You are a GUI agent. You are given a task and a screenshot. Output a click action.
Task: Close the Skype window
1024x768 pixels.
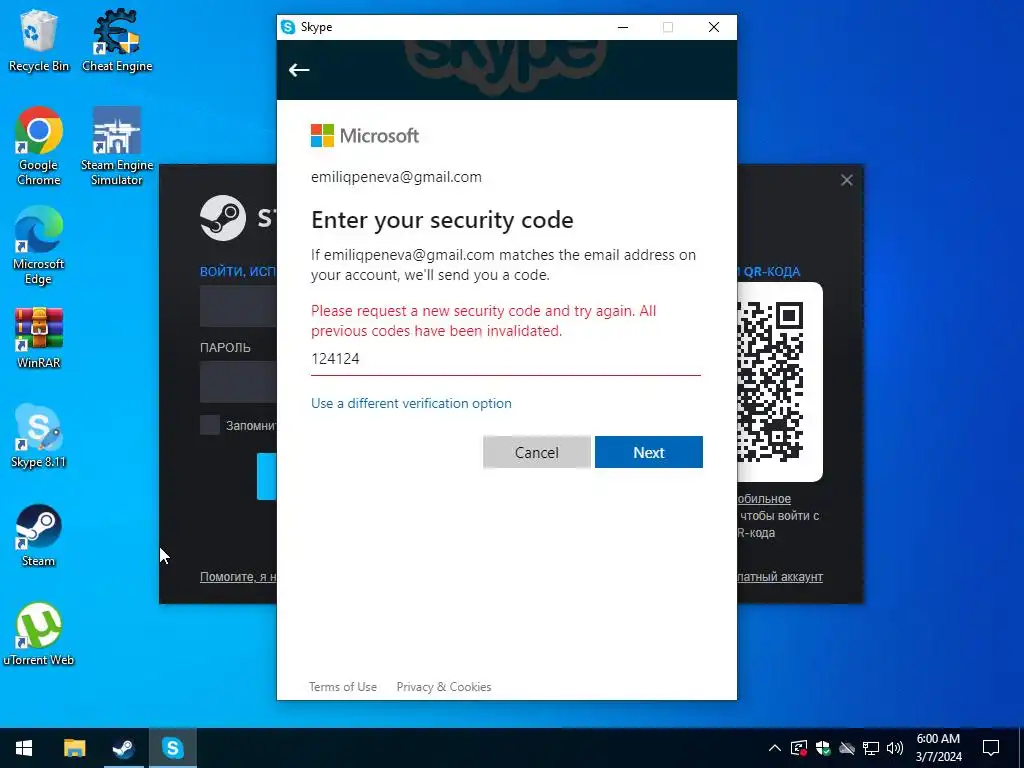coord(714,27)
